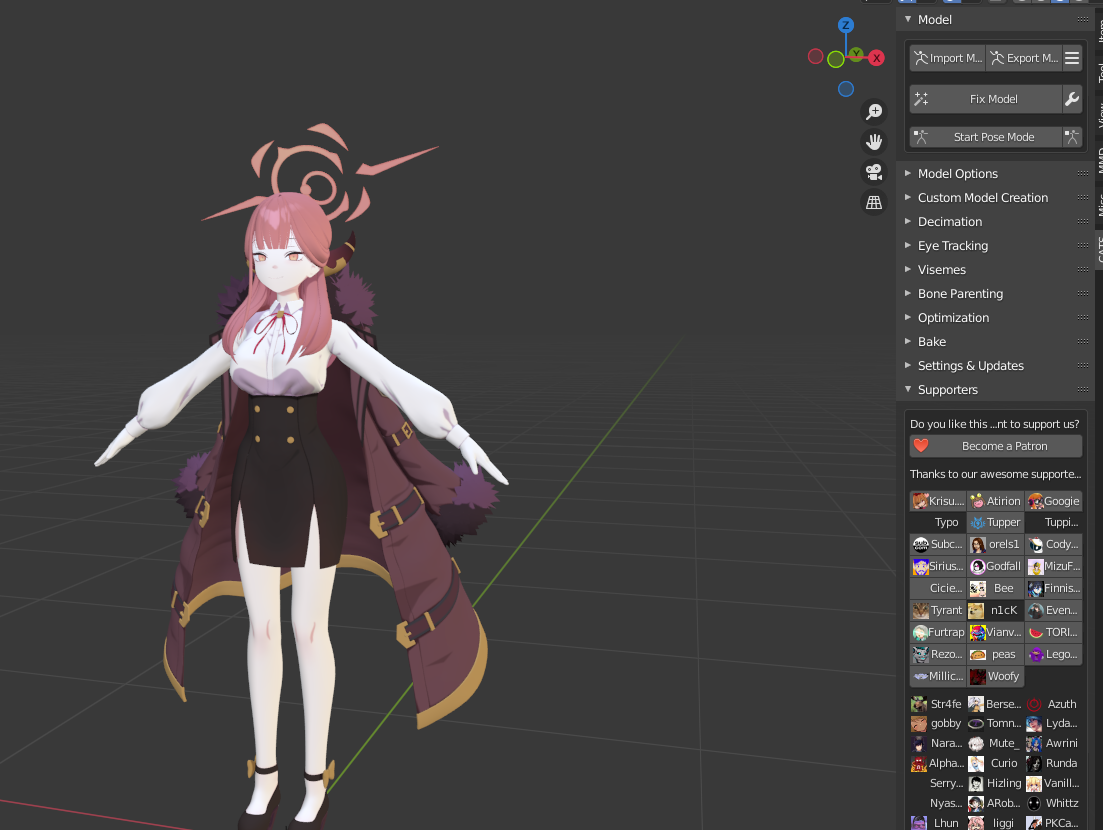The height and width of the screenshot is (830, 1103).
Task: Click supporter Godfall button
Action: [995, 566]
